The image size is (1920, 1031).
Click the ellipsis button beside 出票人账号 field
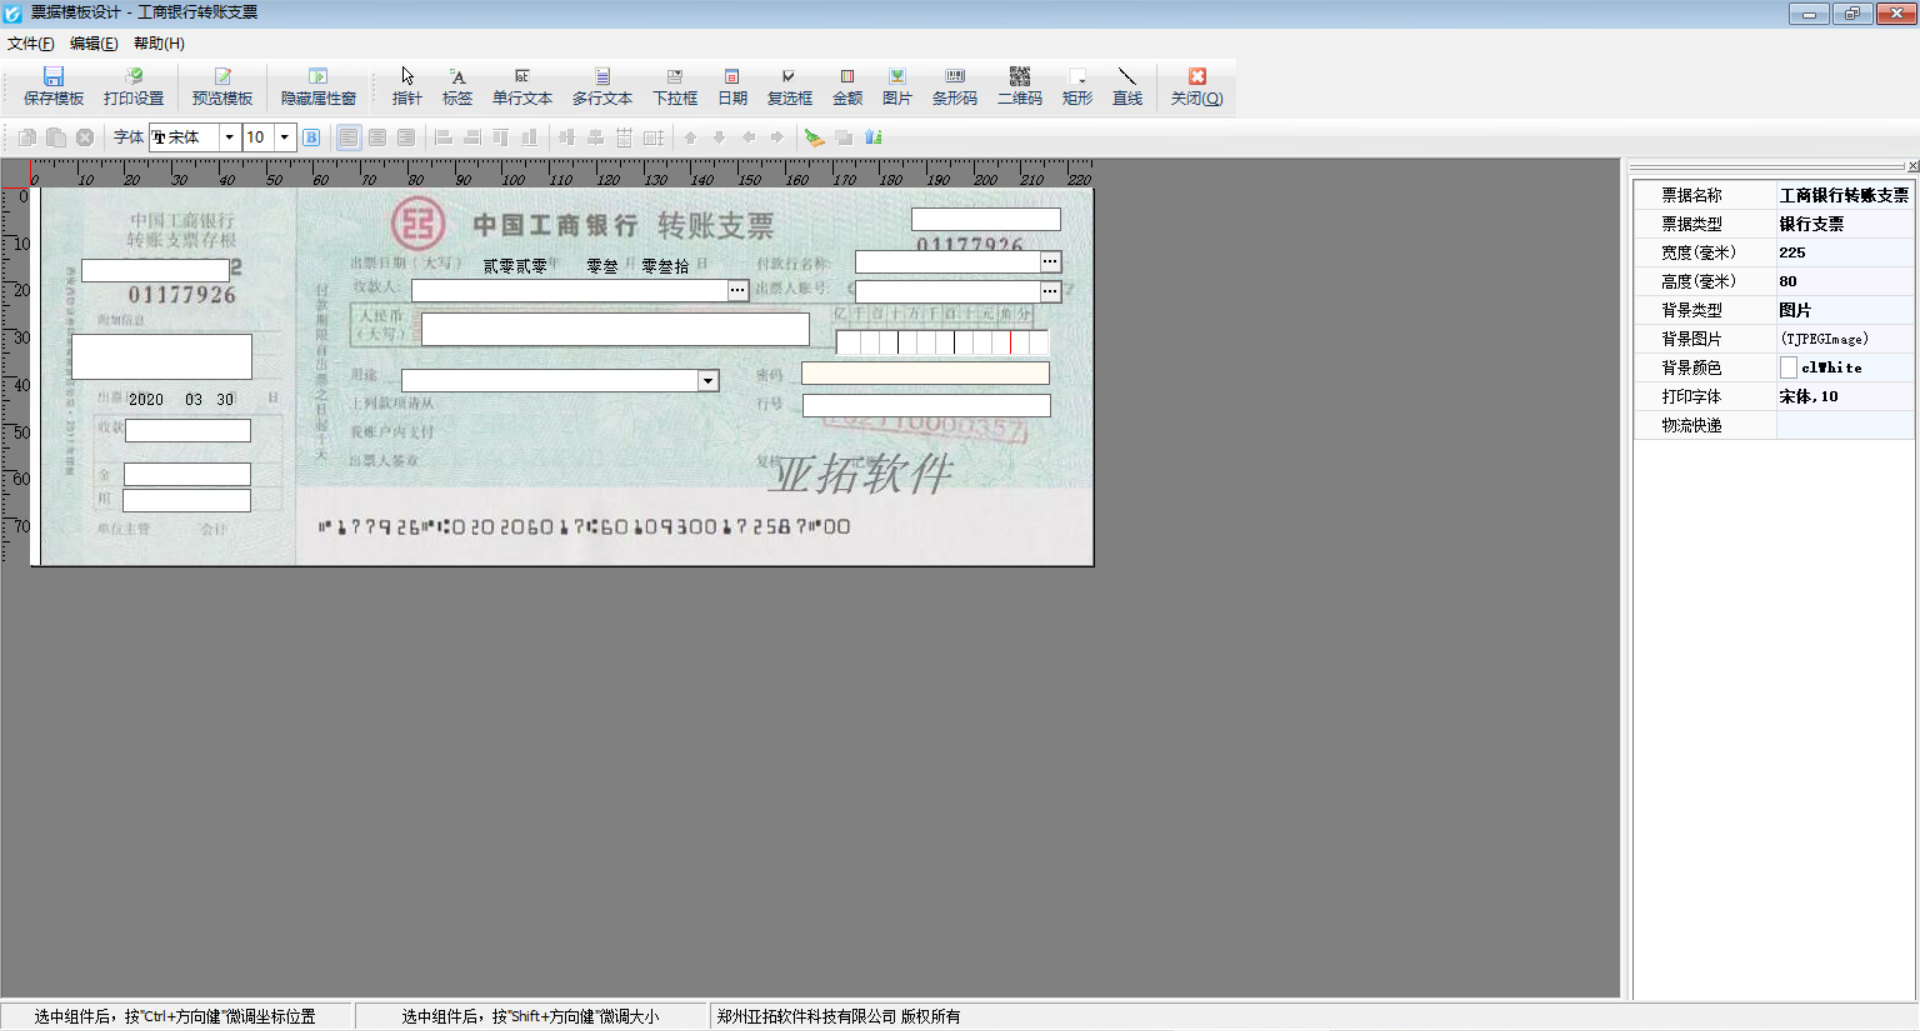(1050, 291)
